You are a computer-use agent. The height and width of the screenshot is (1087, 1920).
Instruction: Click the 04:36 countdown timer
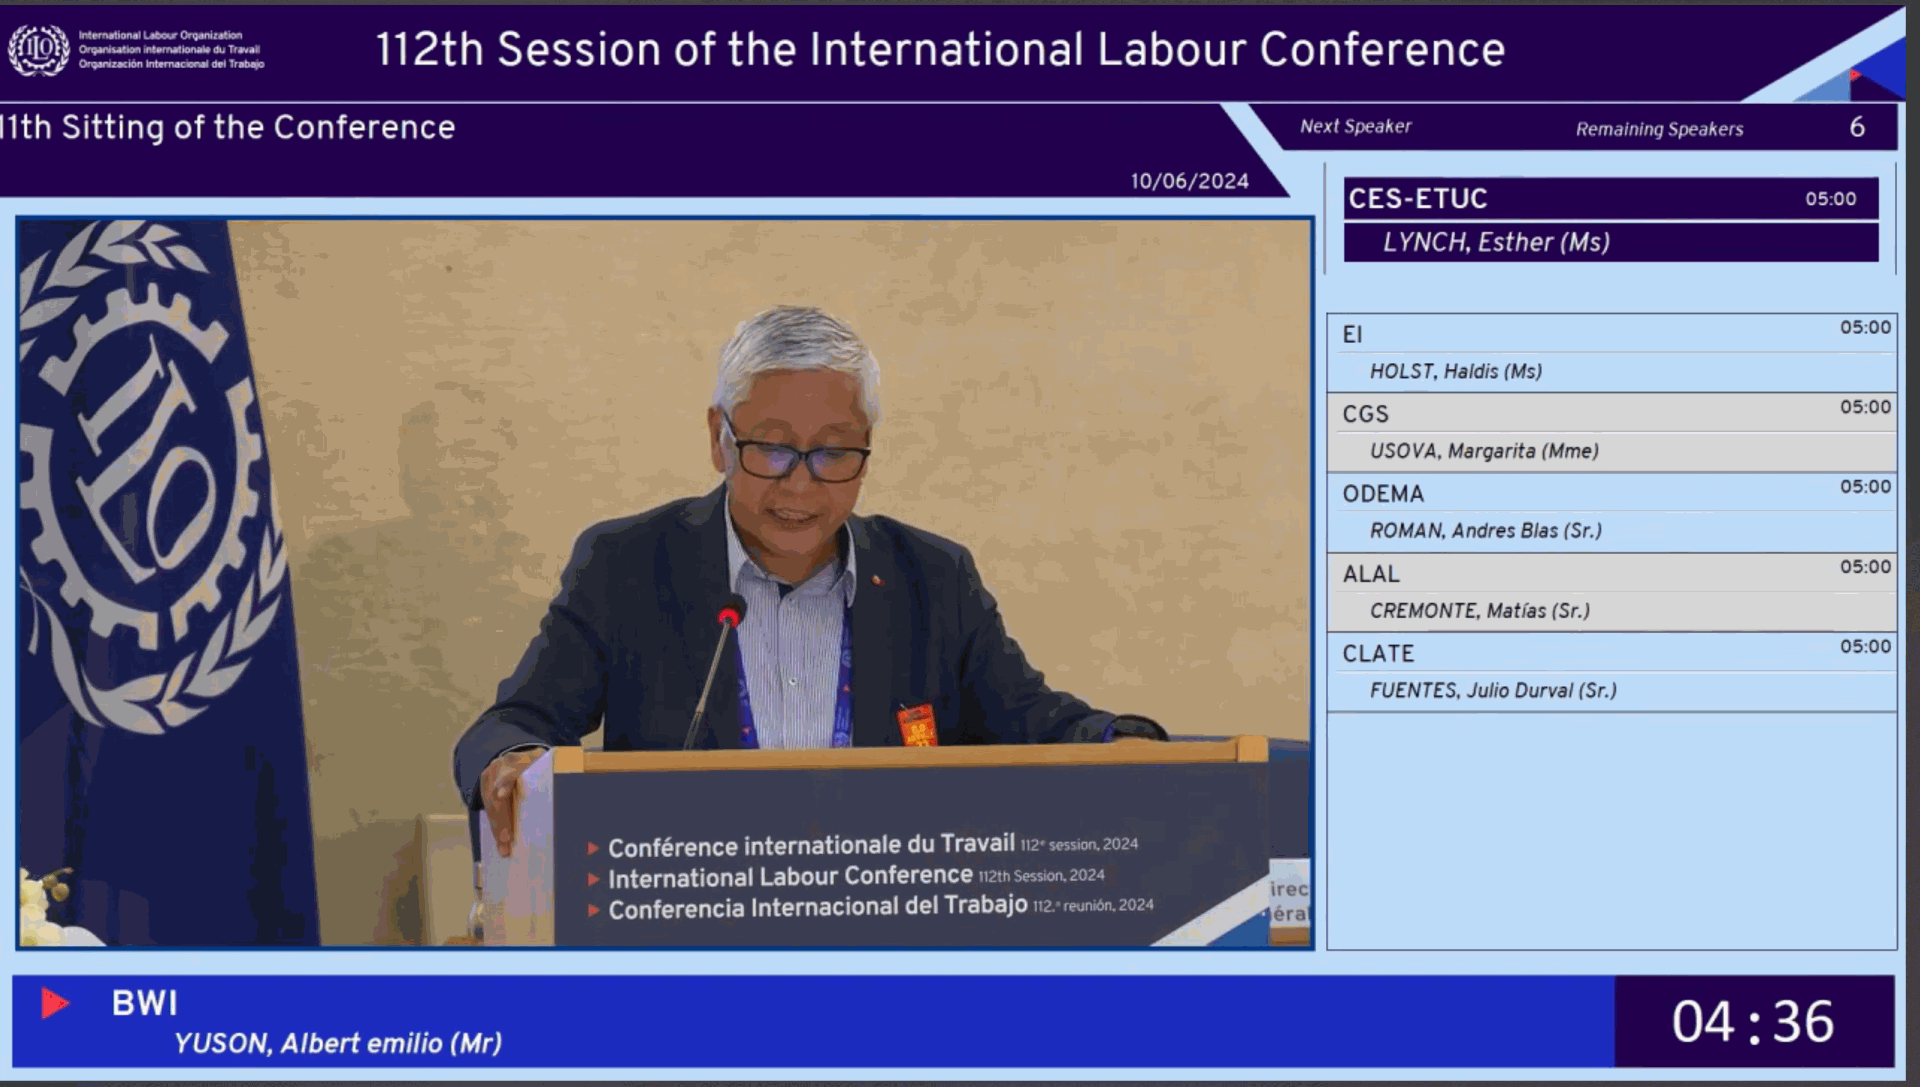pyautogui.click(x=1753, y=1022)
